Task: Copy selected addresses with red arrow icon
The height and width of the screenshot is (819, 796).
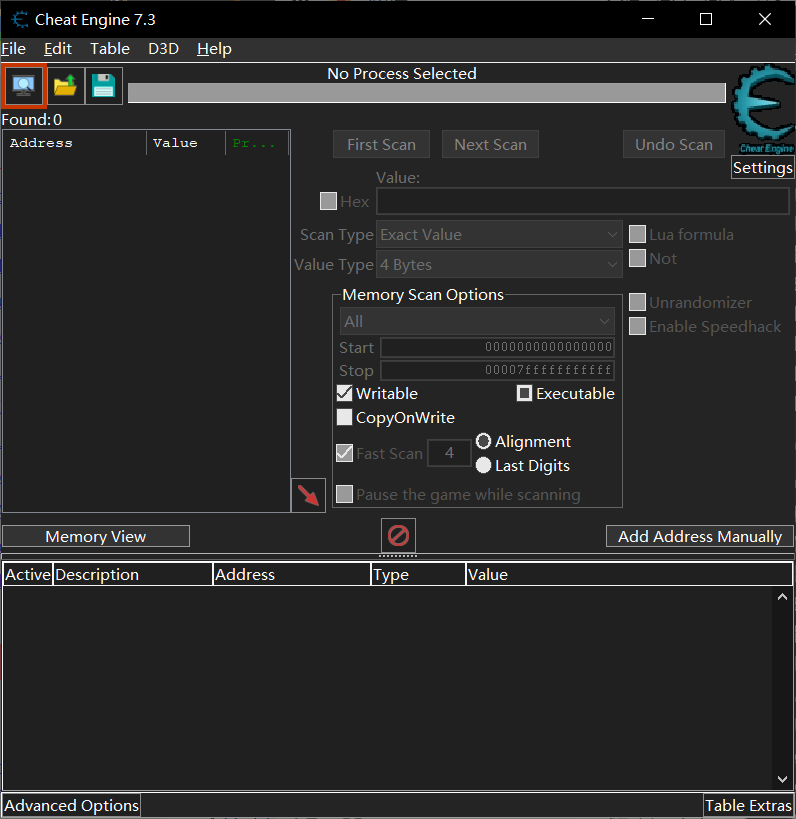Action: coord(308,495)
